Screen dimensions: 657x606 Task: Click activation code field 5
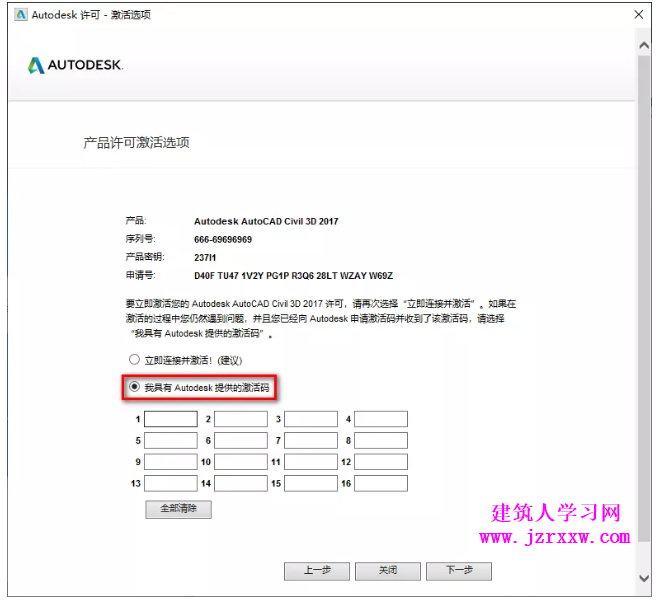171,440
